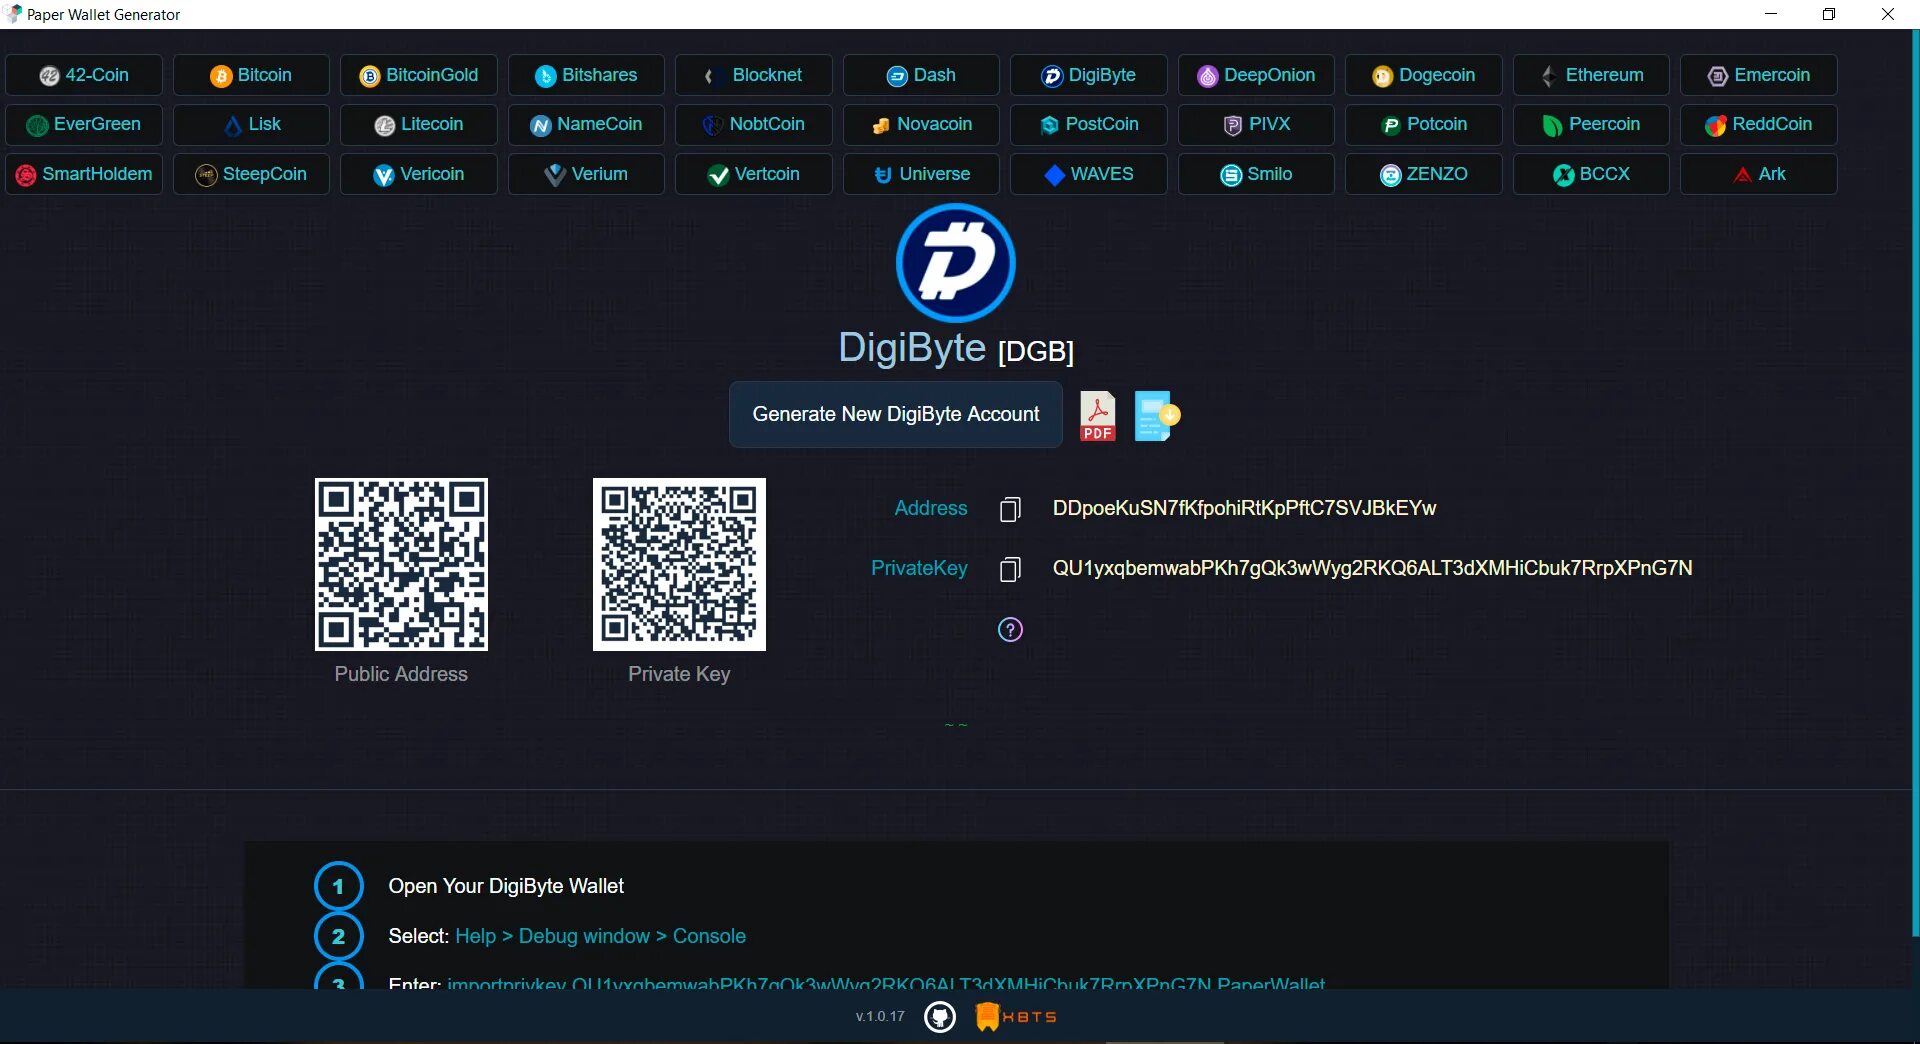Open the question mark help icon

[1010, 630]
